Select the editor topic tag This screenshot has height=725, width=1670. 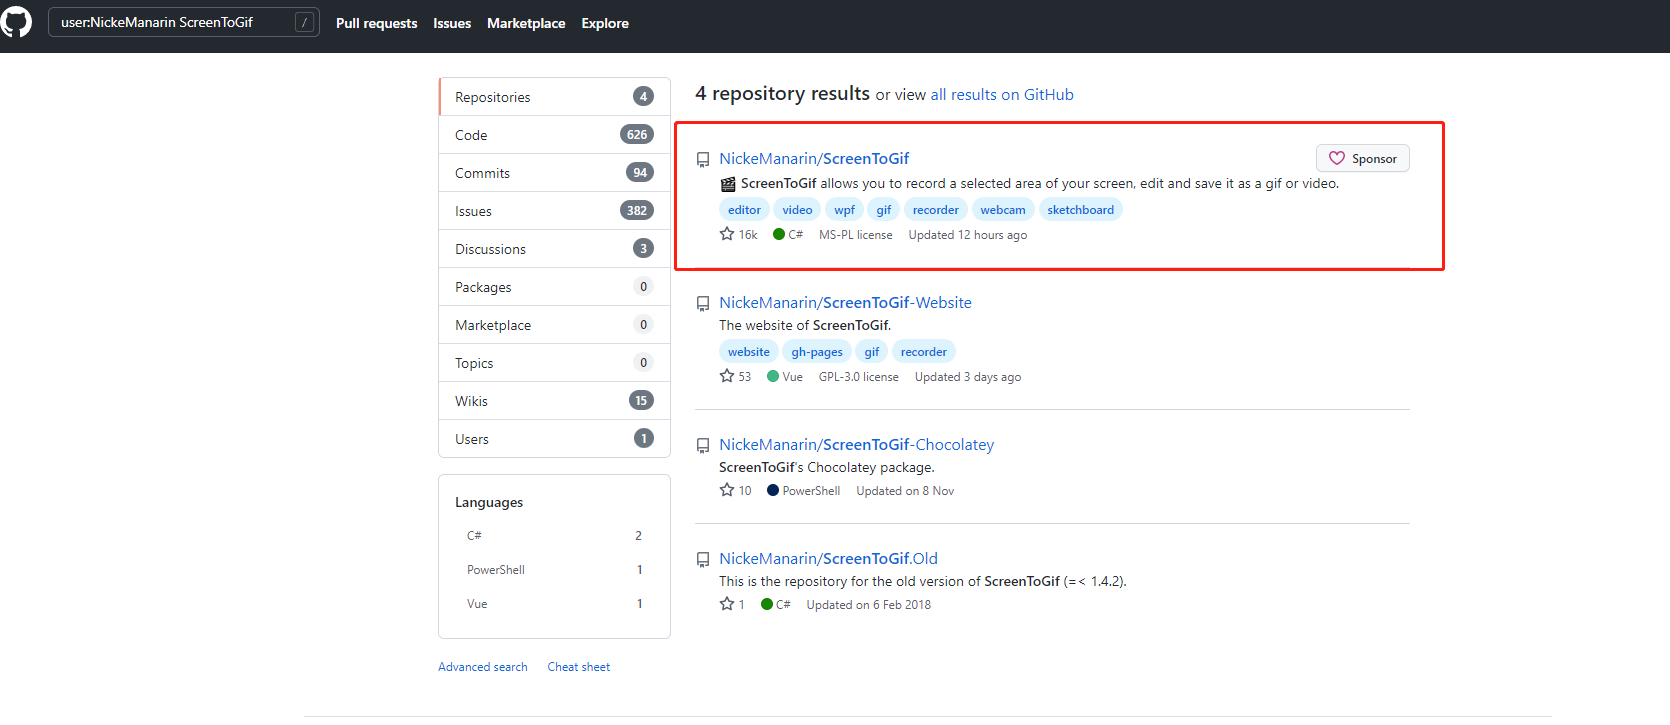[x=744, y=210]
